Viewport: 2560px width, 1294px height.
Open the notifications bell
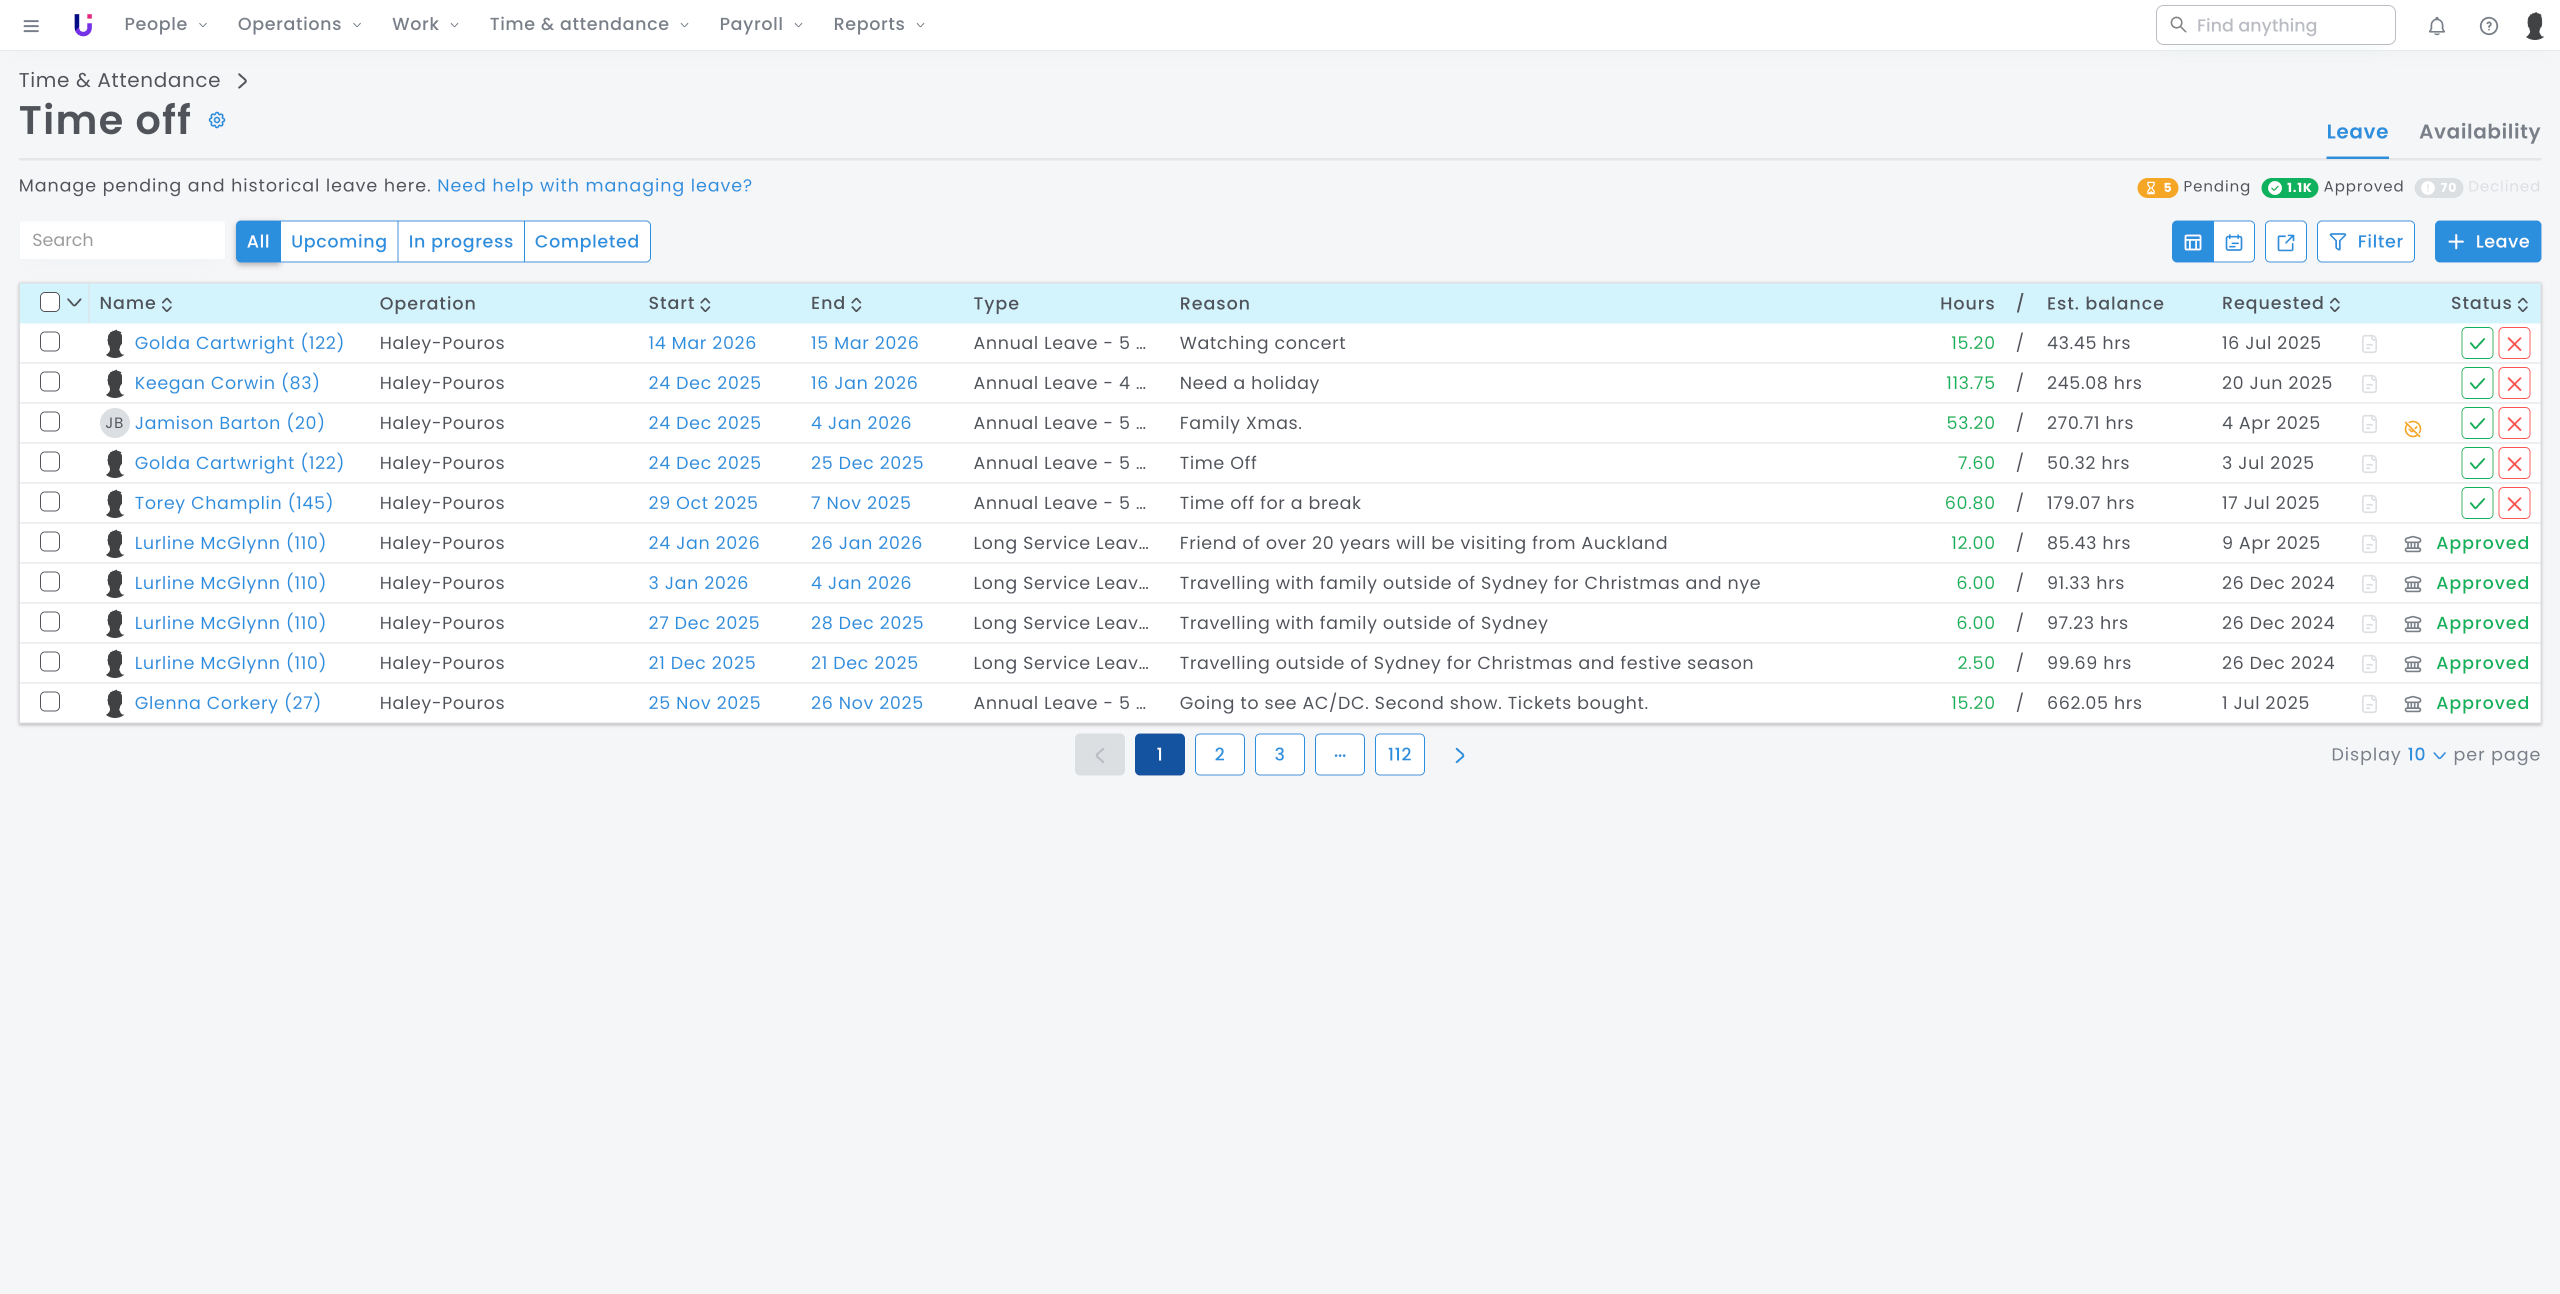click(x=2437, y=26)
